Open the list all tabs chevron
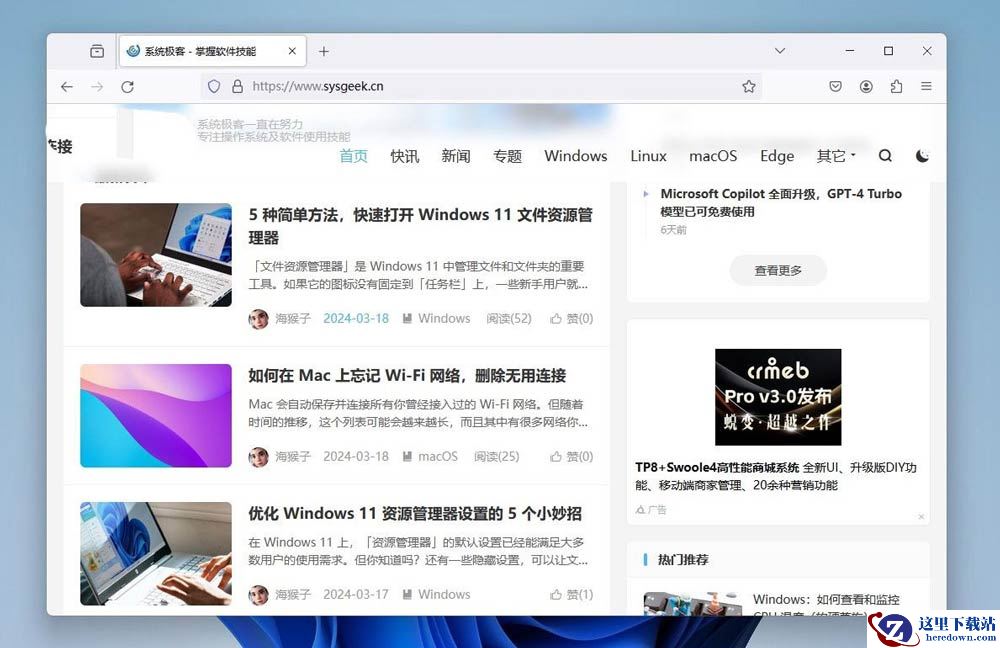This screenshot has width=1000, height=648. click(x=780, y=50)
